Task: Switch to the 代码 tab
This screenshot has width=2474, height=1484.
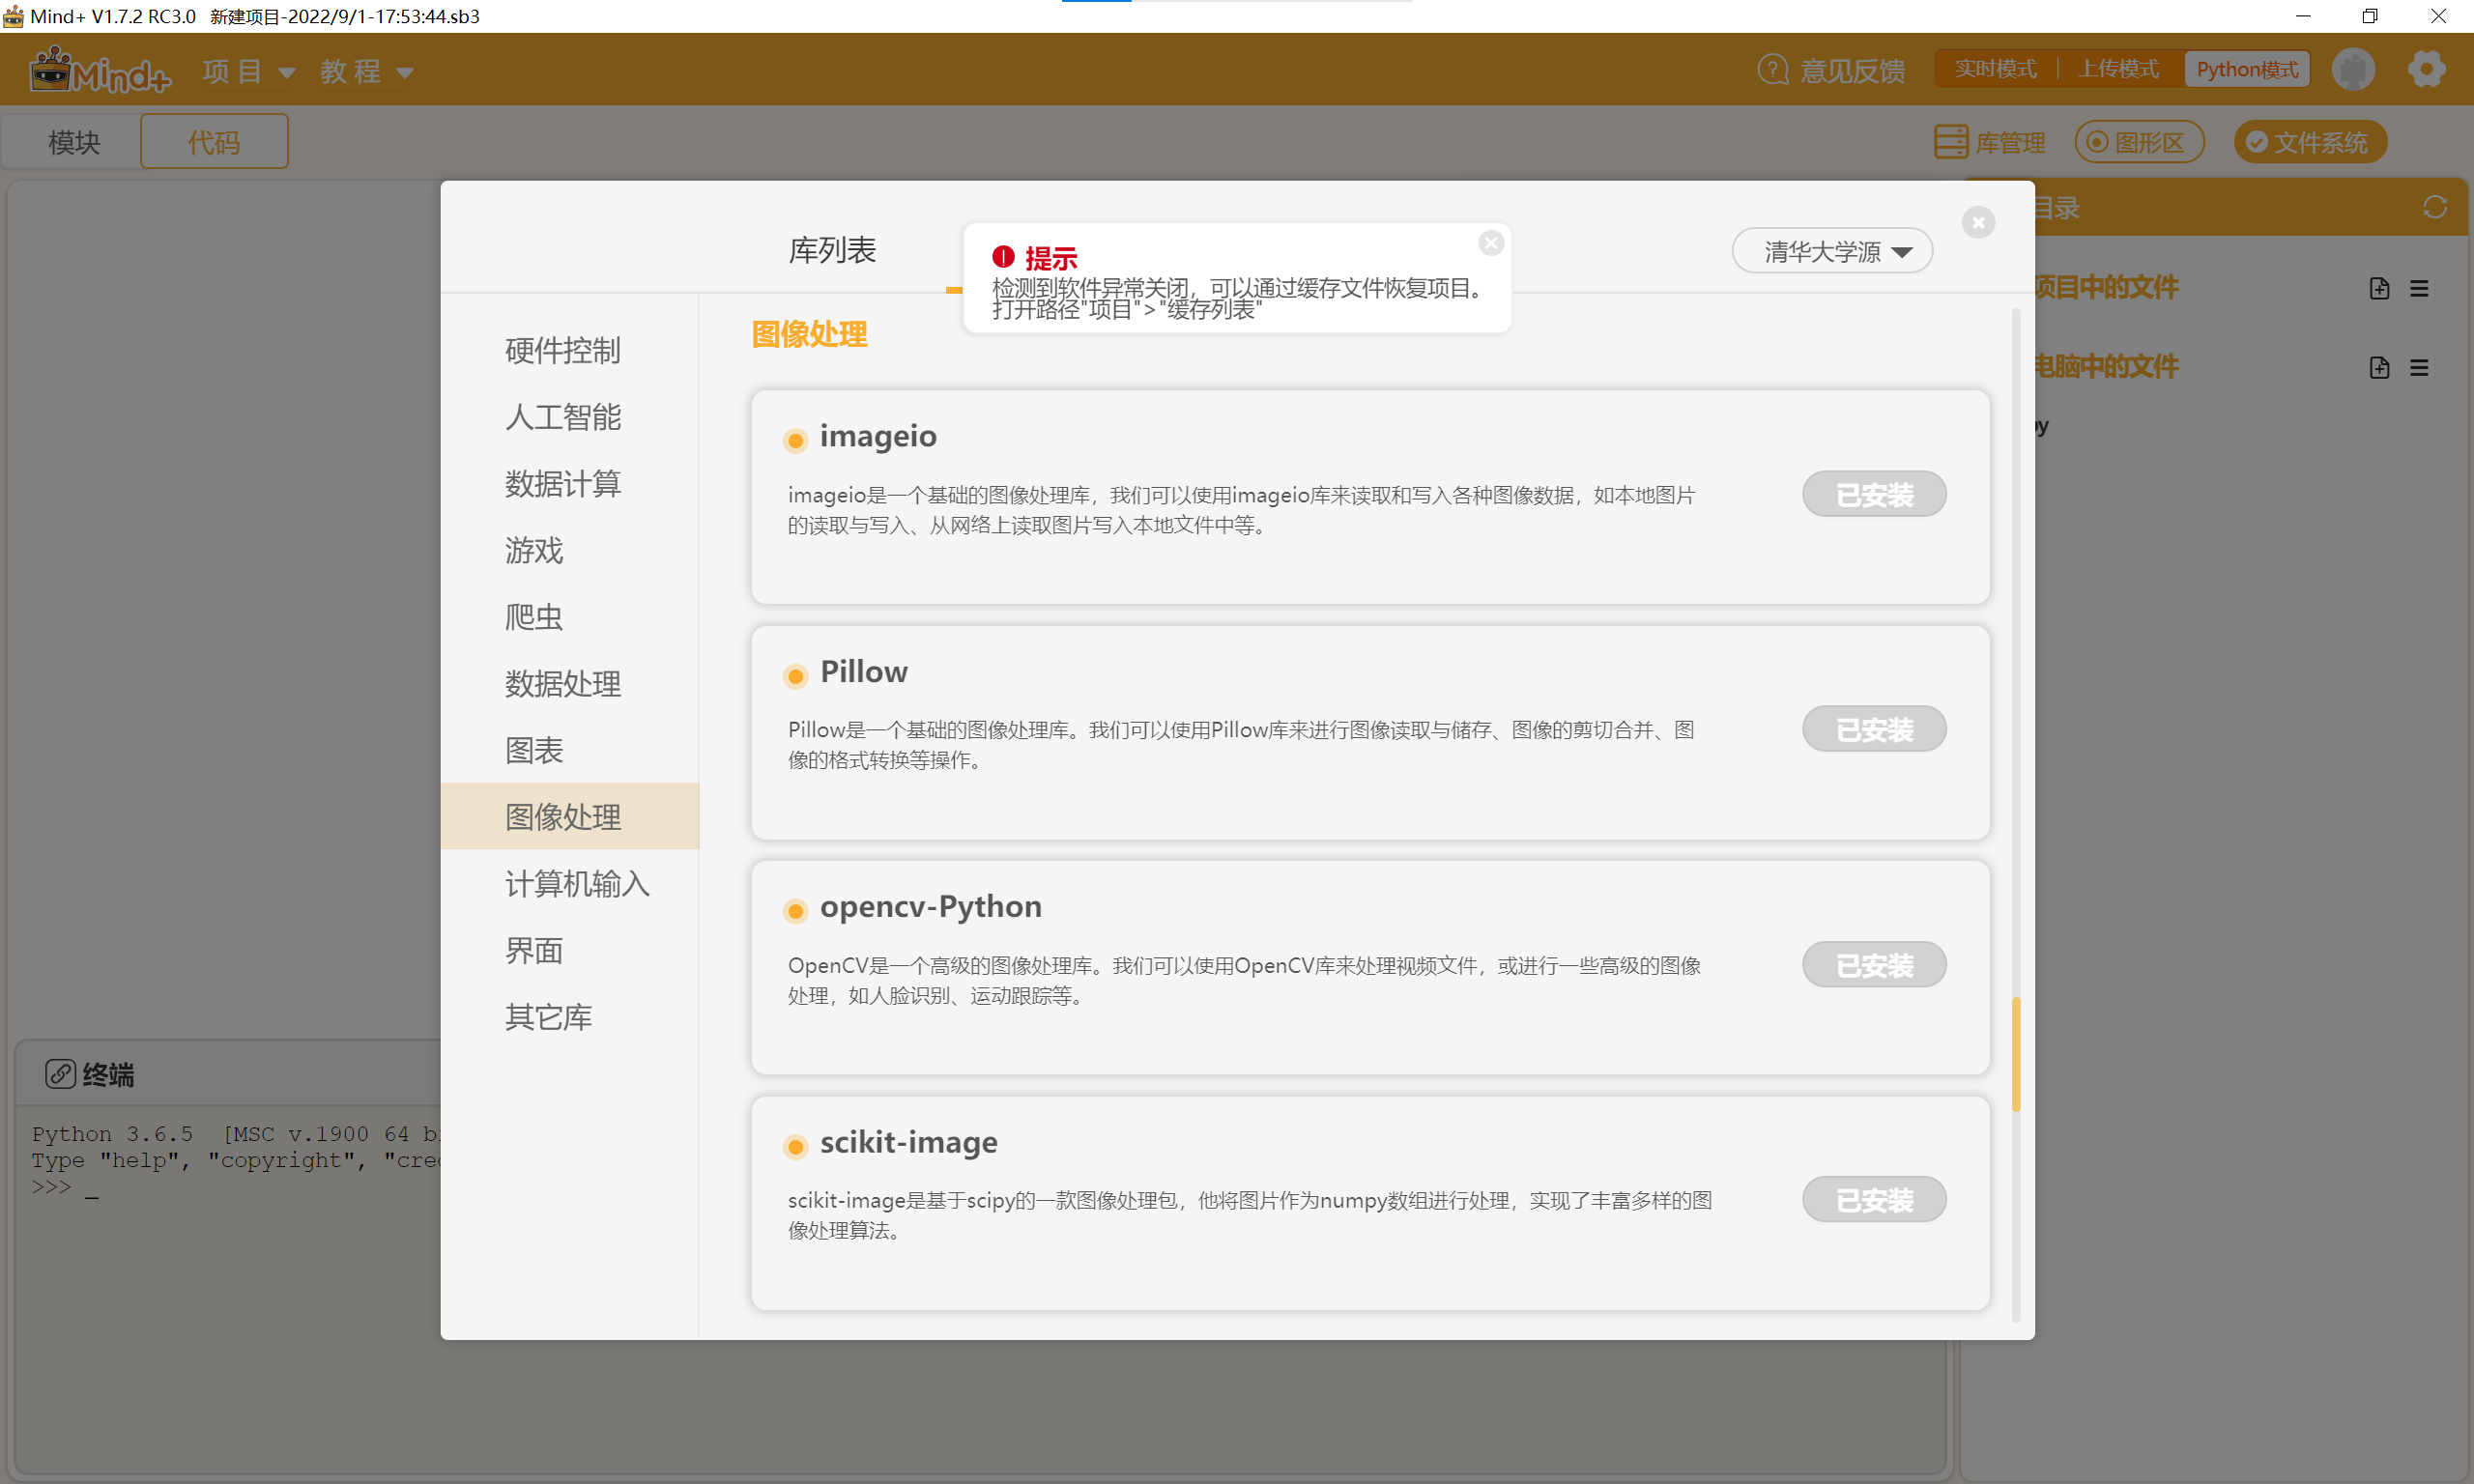Action: point(214,141)
